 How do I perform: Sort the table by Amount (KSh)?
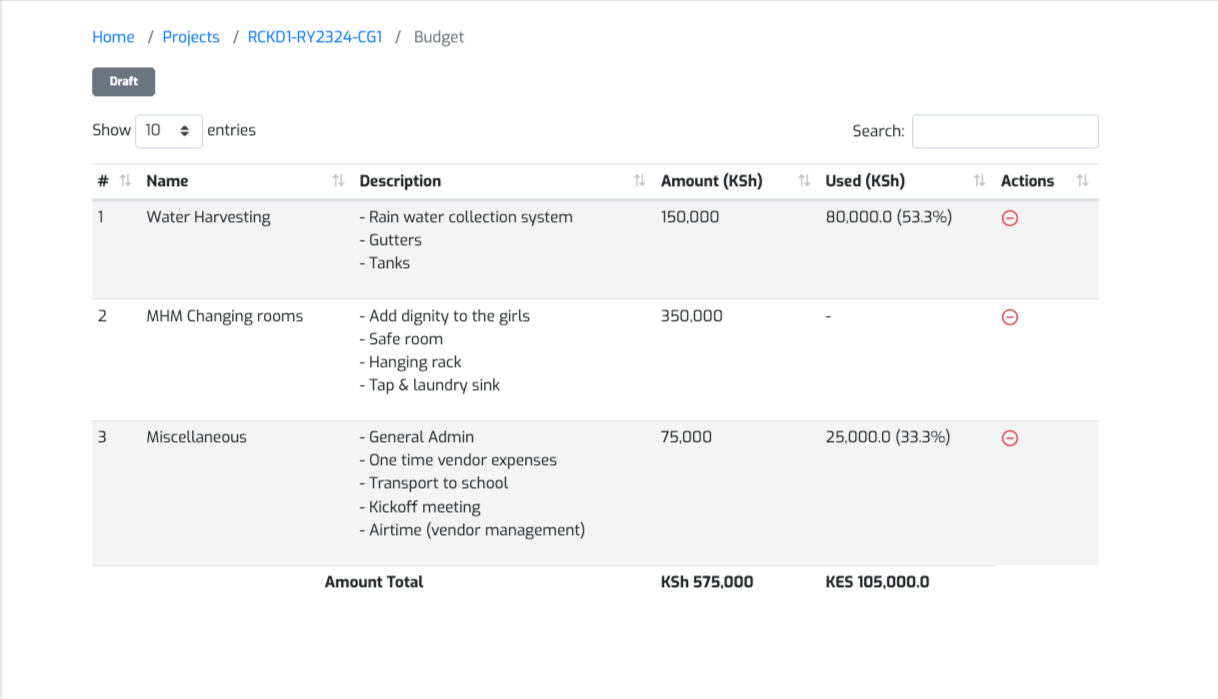pos(803,181)
